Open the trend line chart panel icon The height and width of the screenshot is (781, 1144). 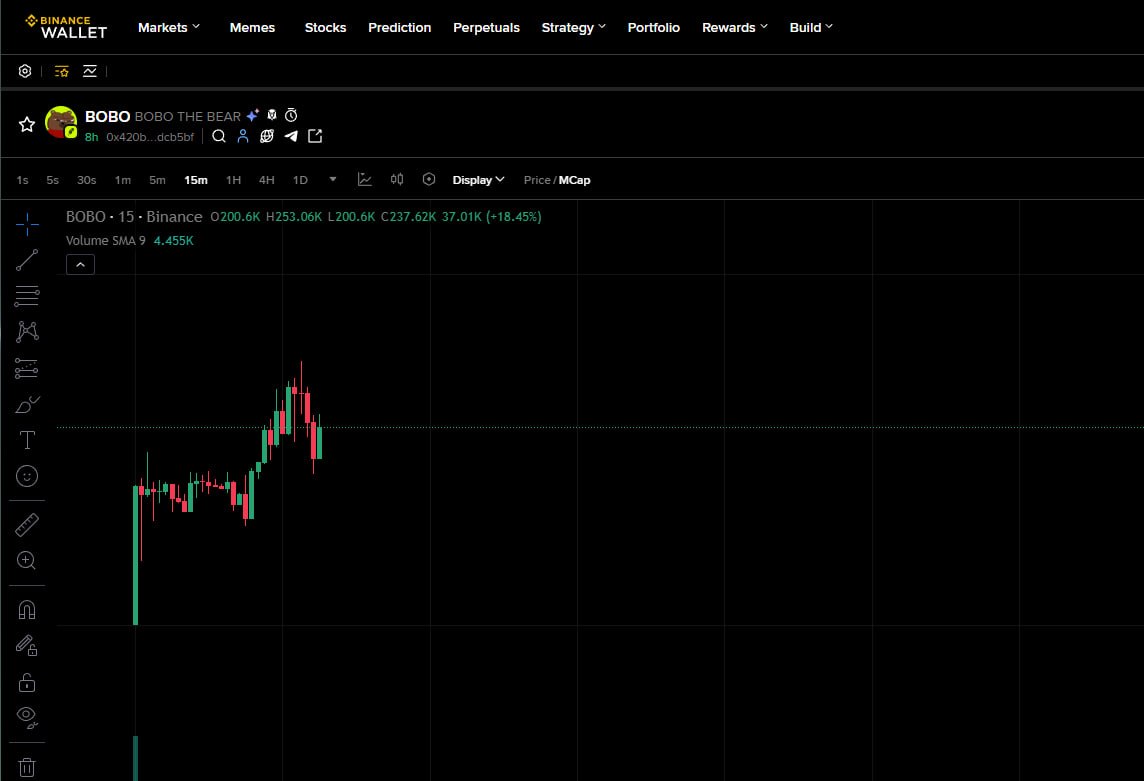pyautogui.click(x=90, y=71)
